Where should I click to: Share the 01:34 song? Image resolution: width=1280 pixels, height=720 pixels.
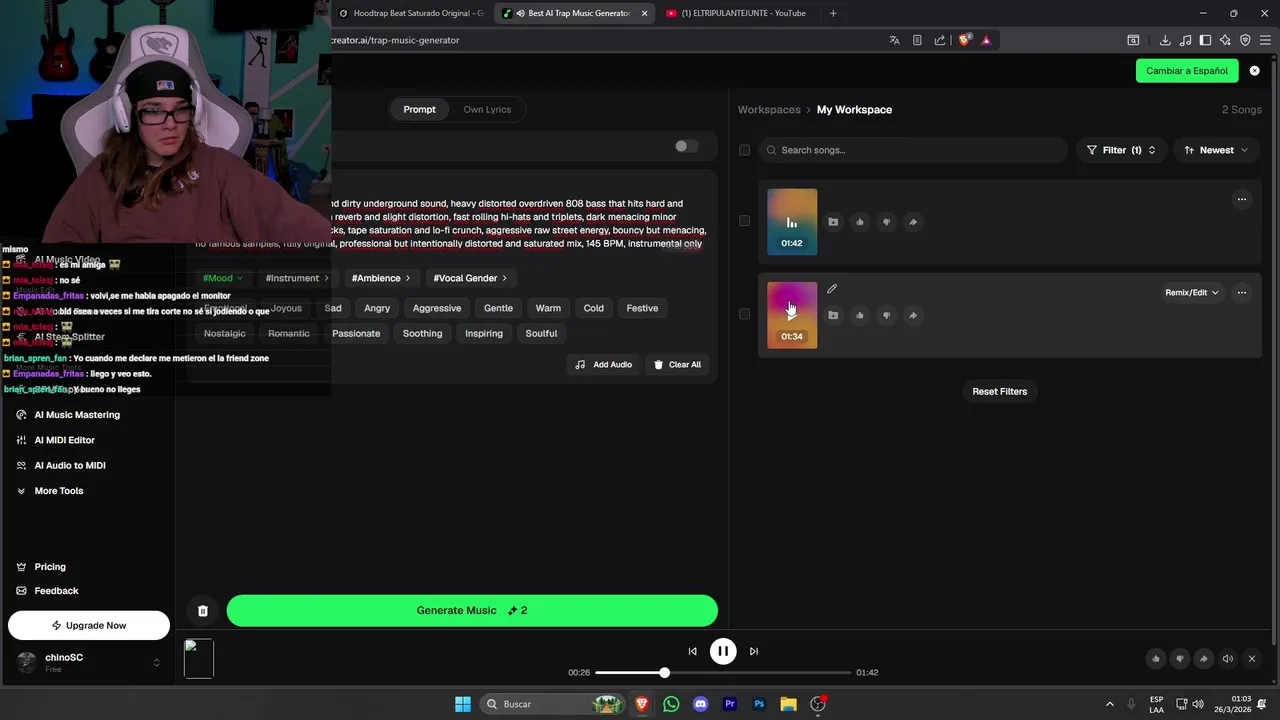913,315
